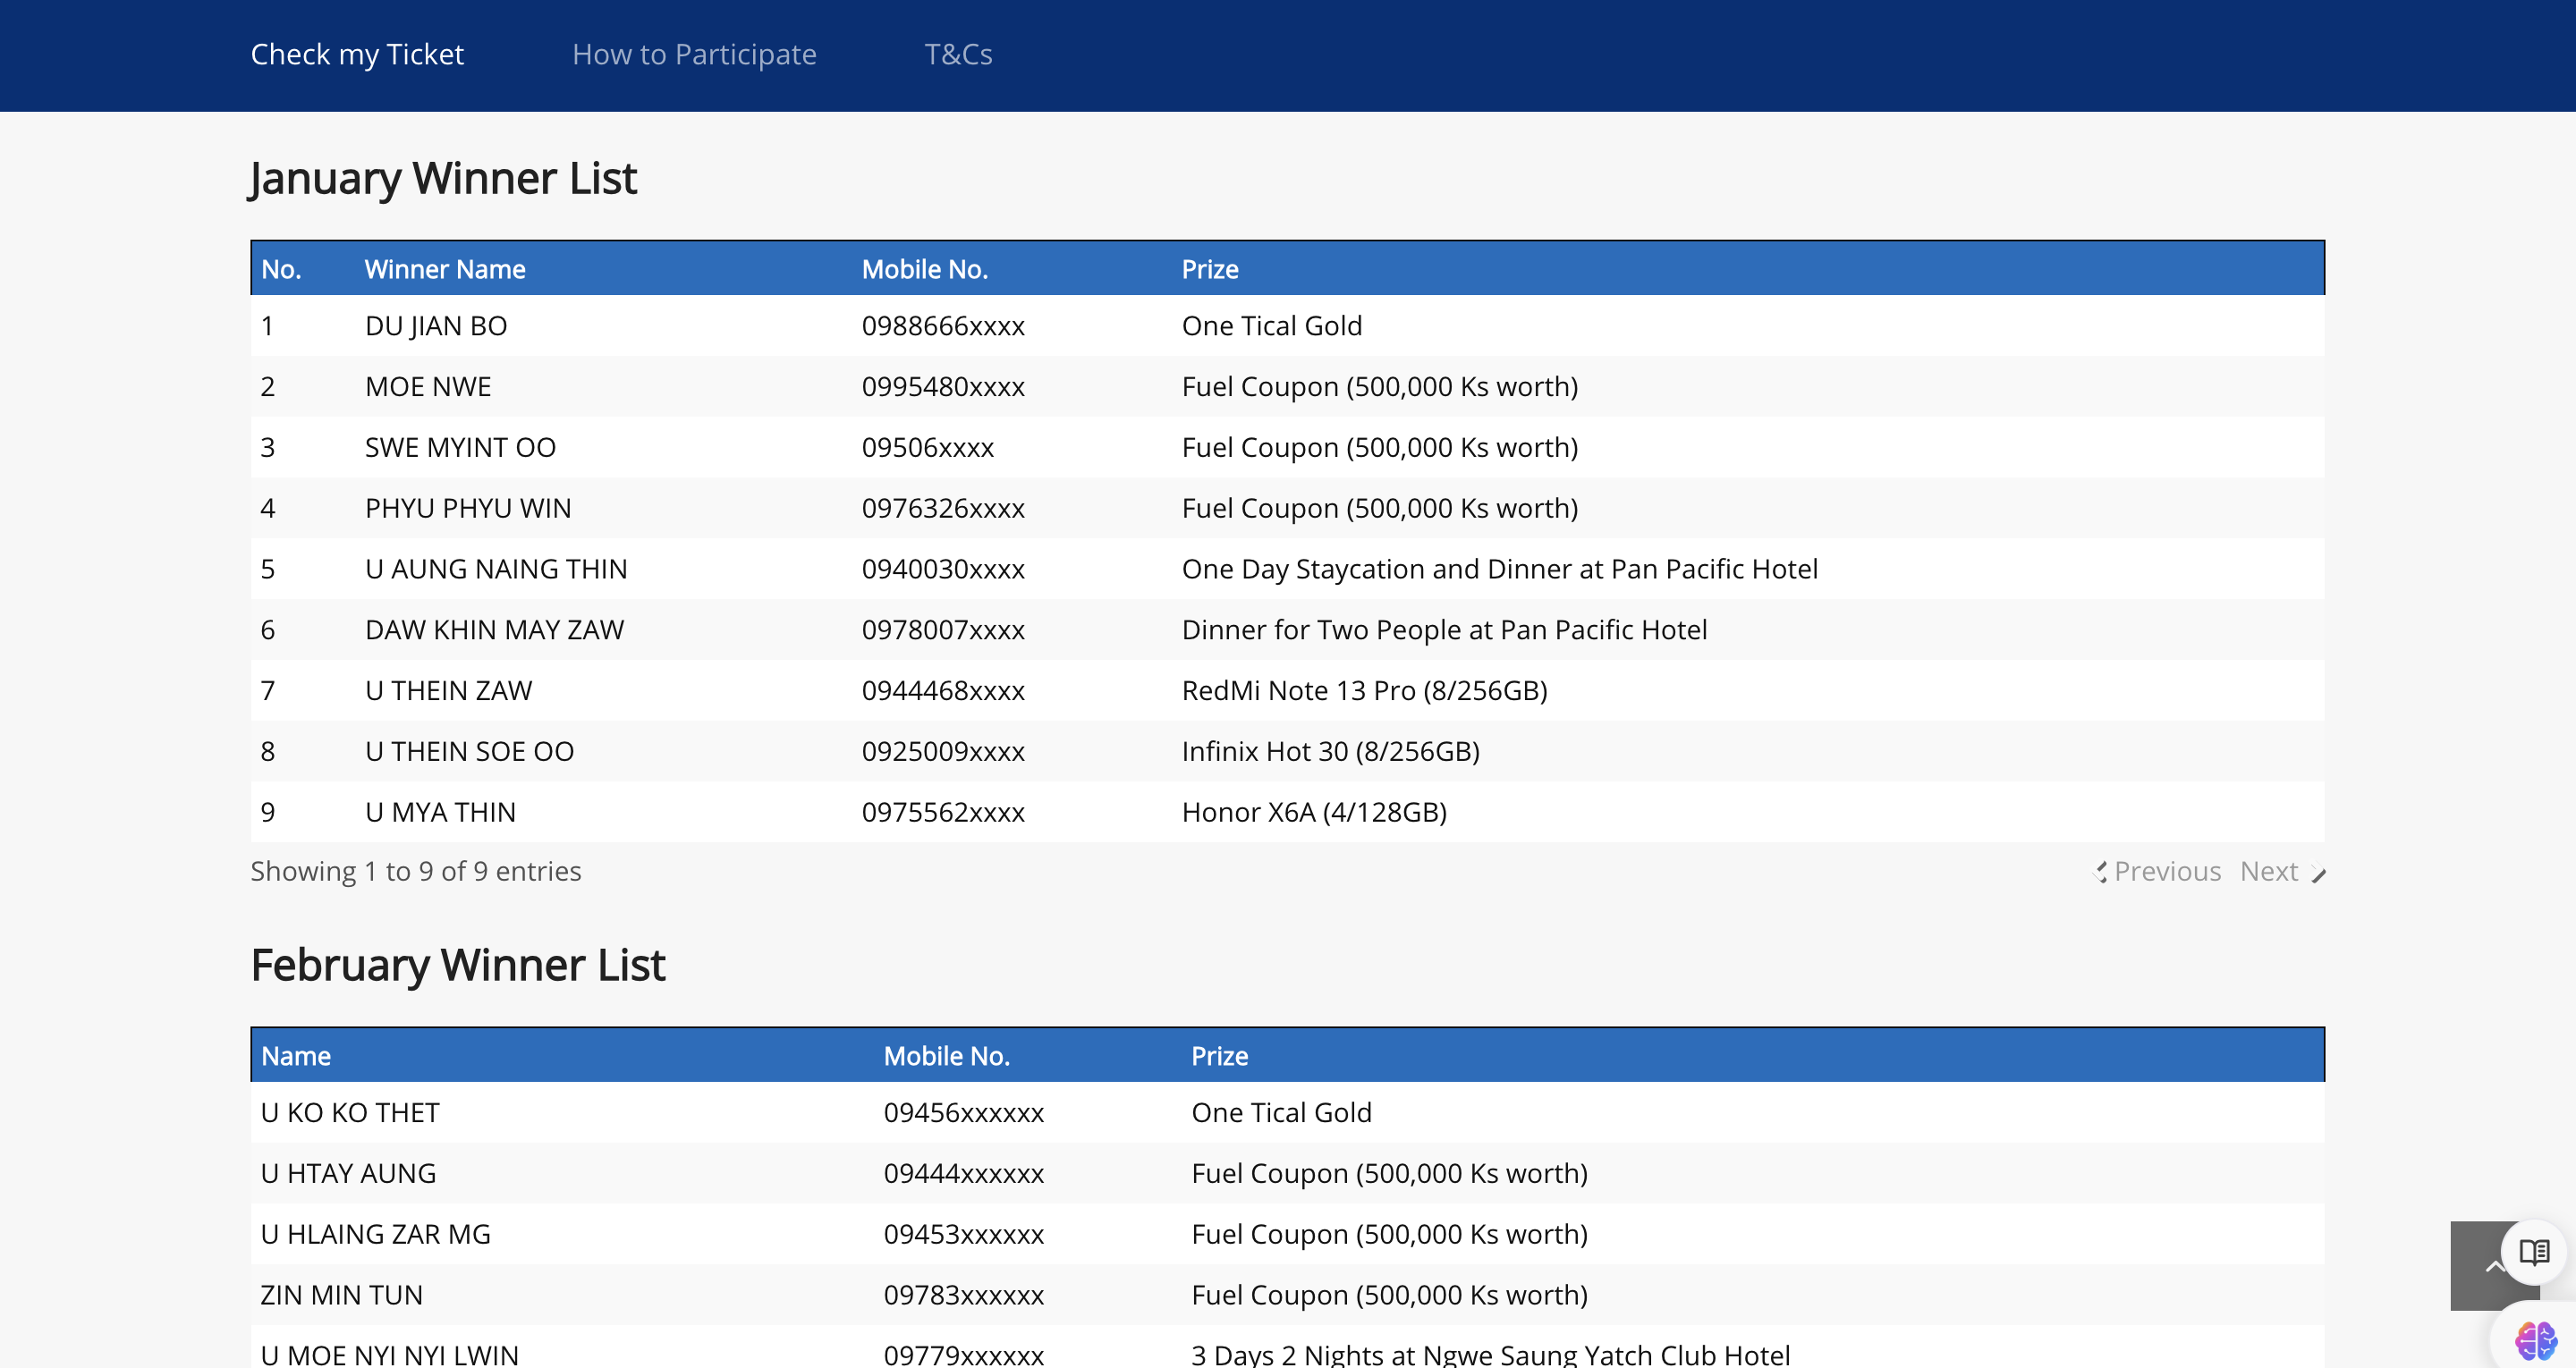The image size is (2576, 1368).
Task: Open the reader mode book icon
Action: tap(2534, 1251)
